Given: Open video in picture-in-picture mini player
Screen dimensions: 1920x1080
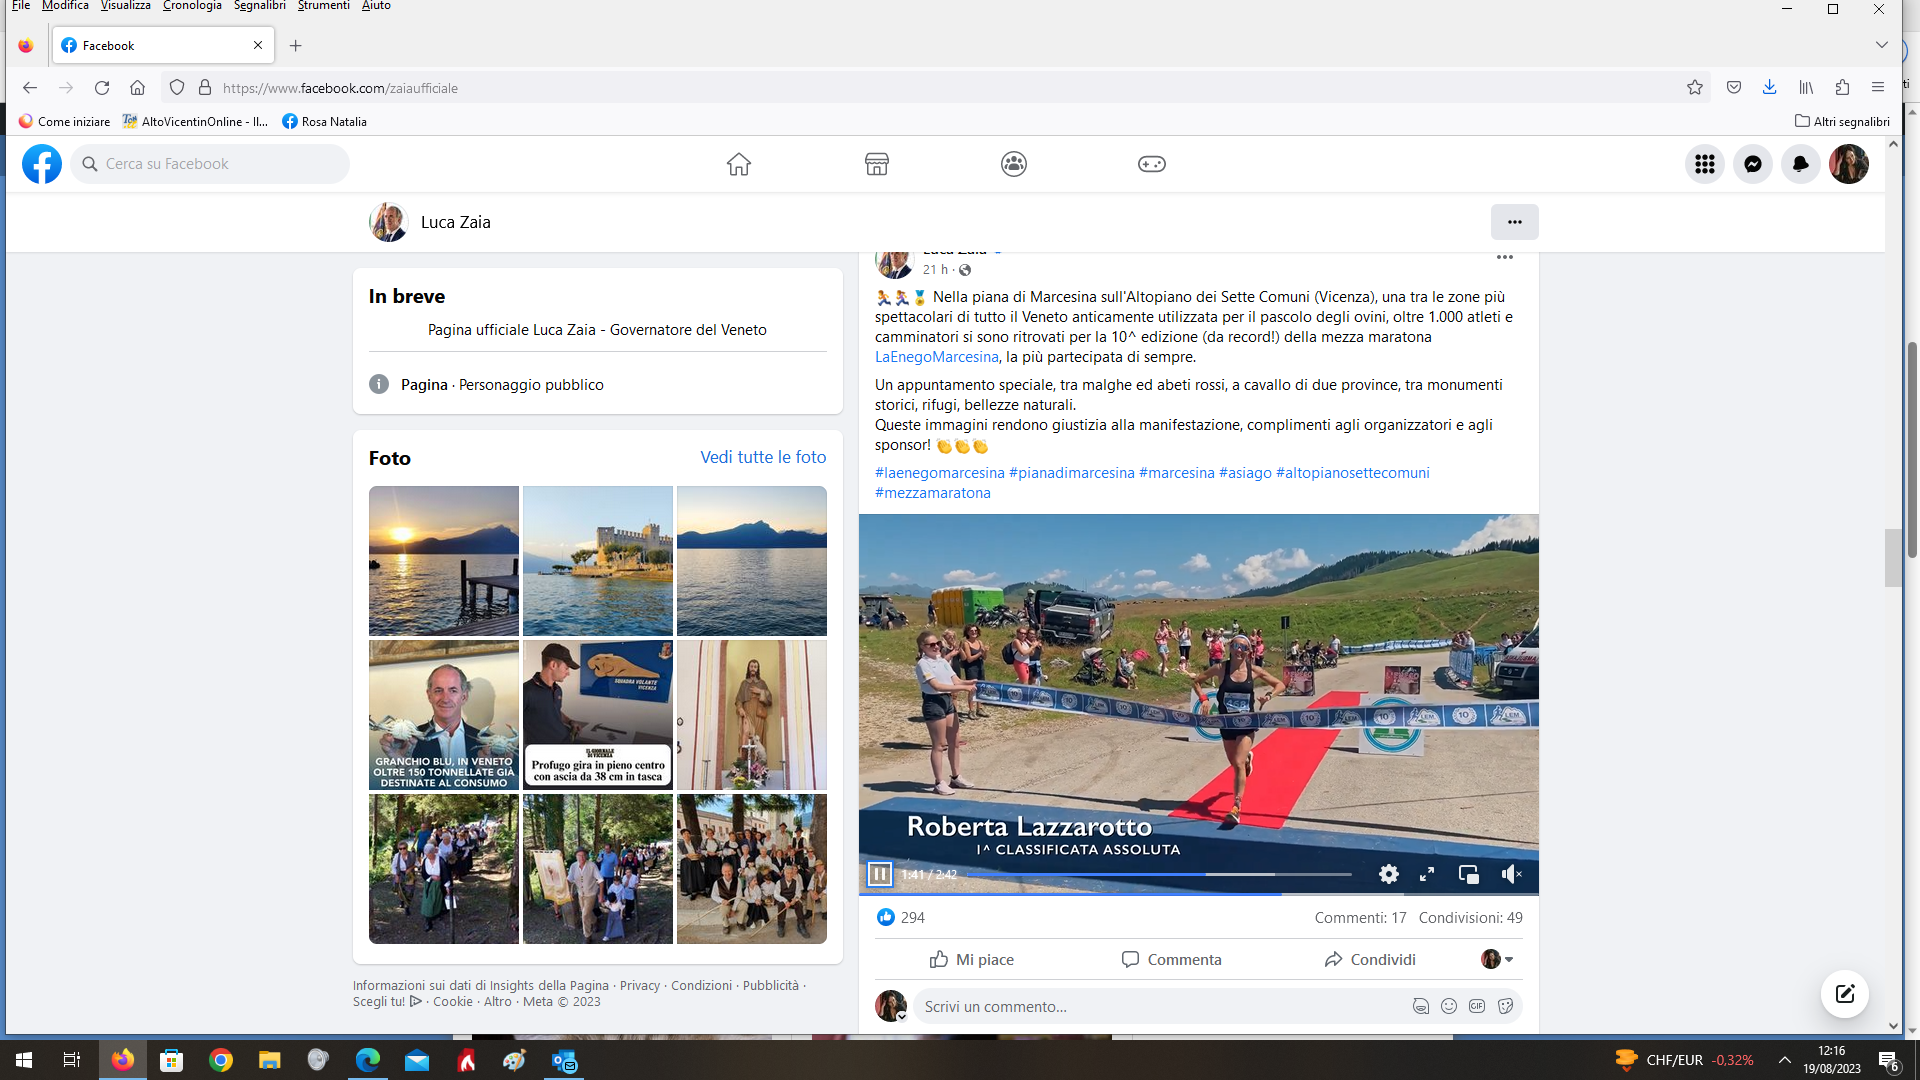Looking at the screenshot, I should pos(1469,874).
